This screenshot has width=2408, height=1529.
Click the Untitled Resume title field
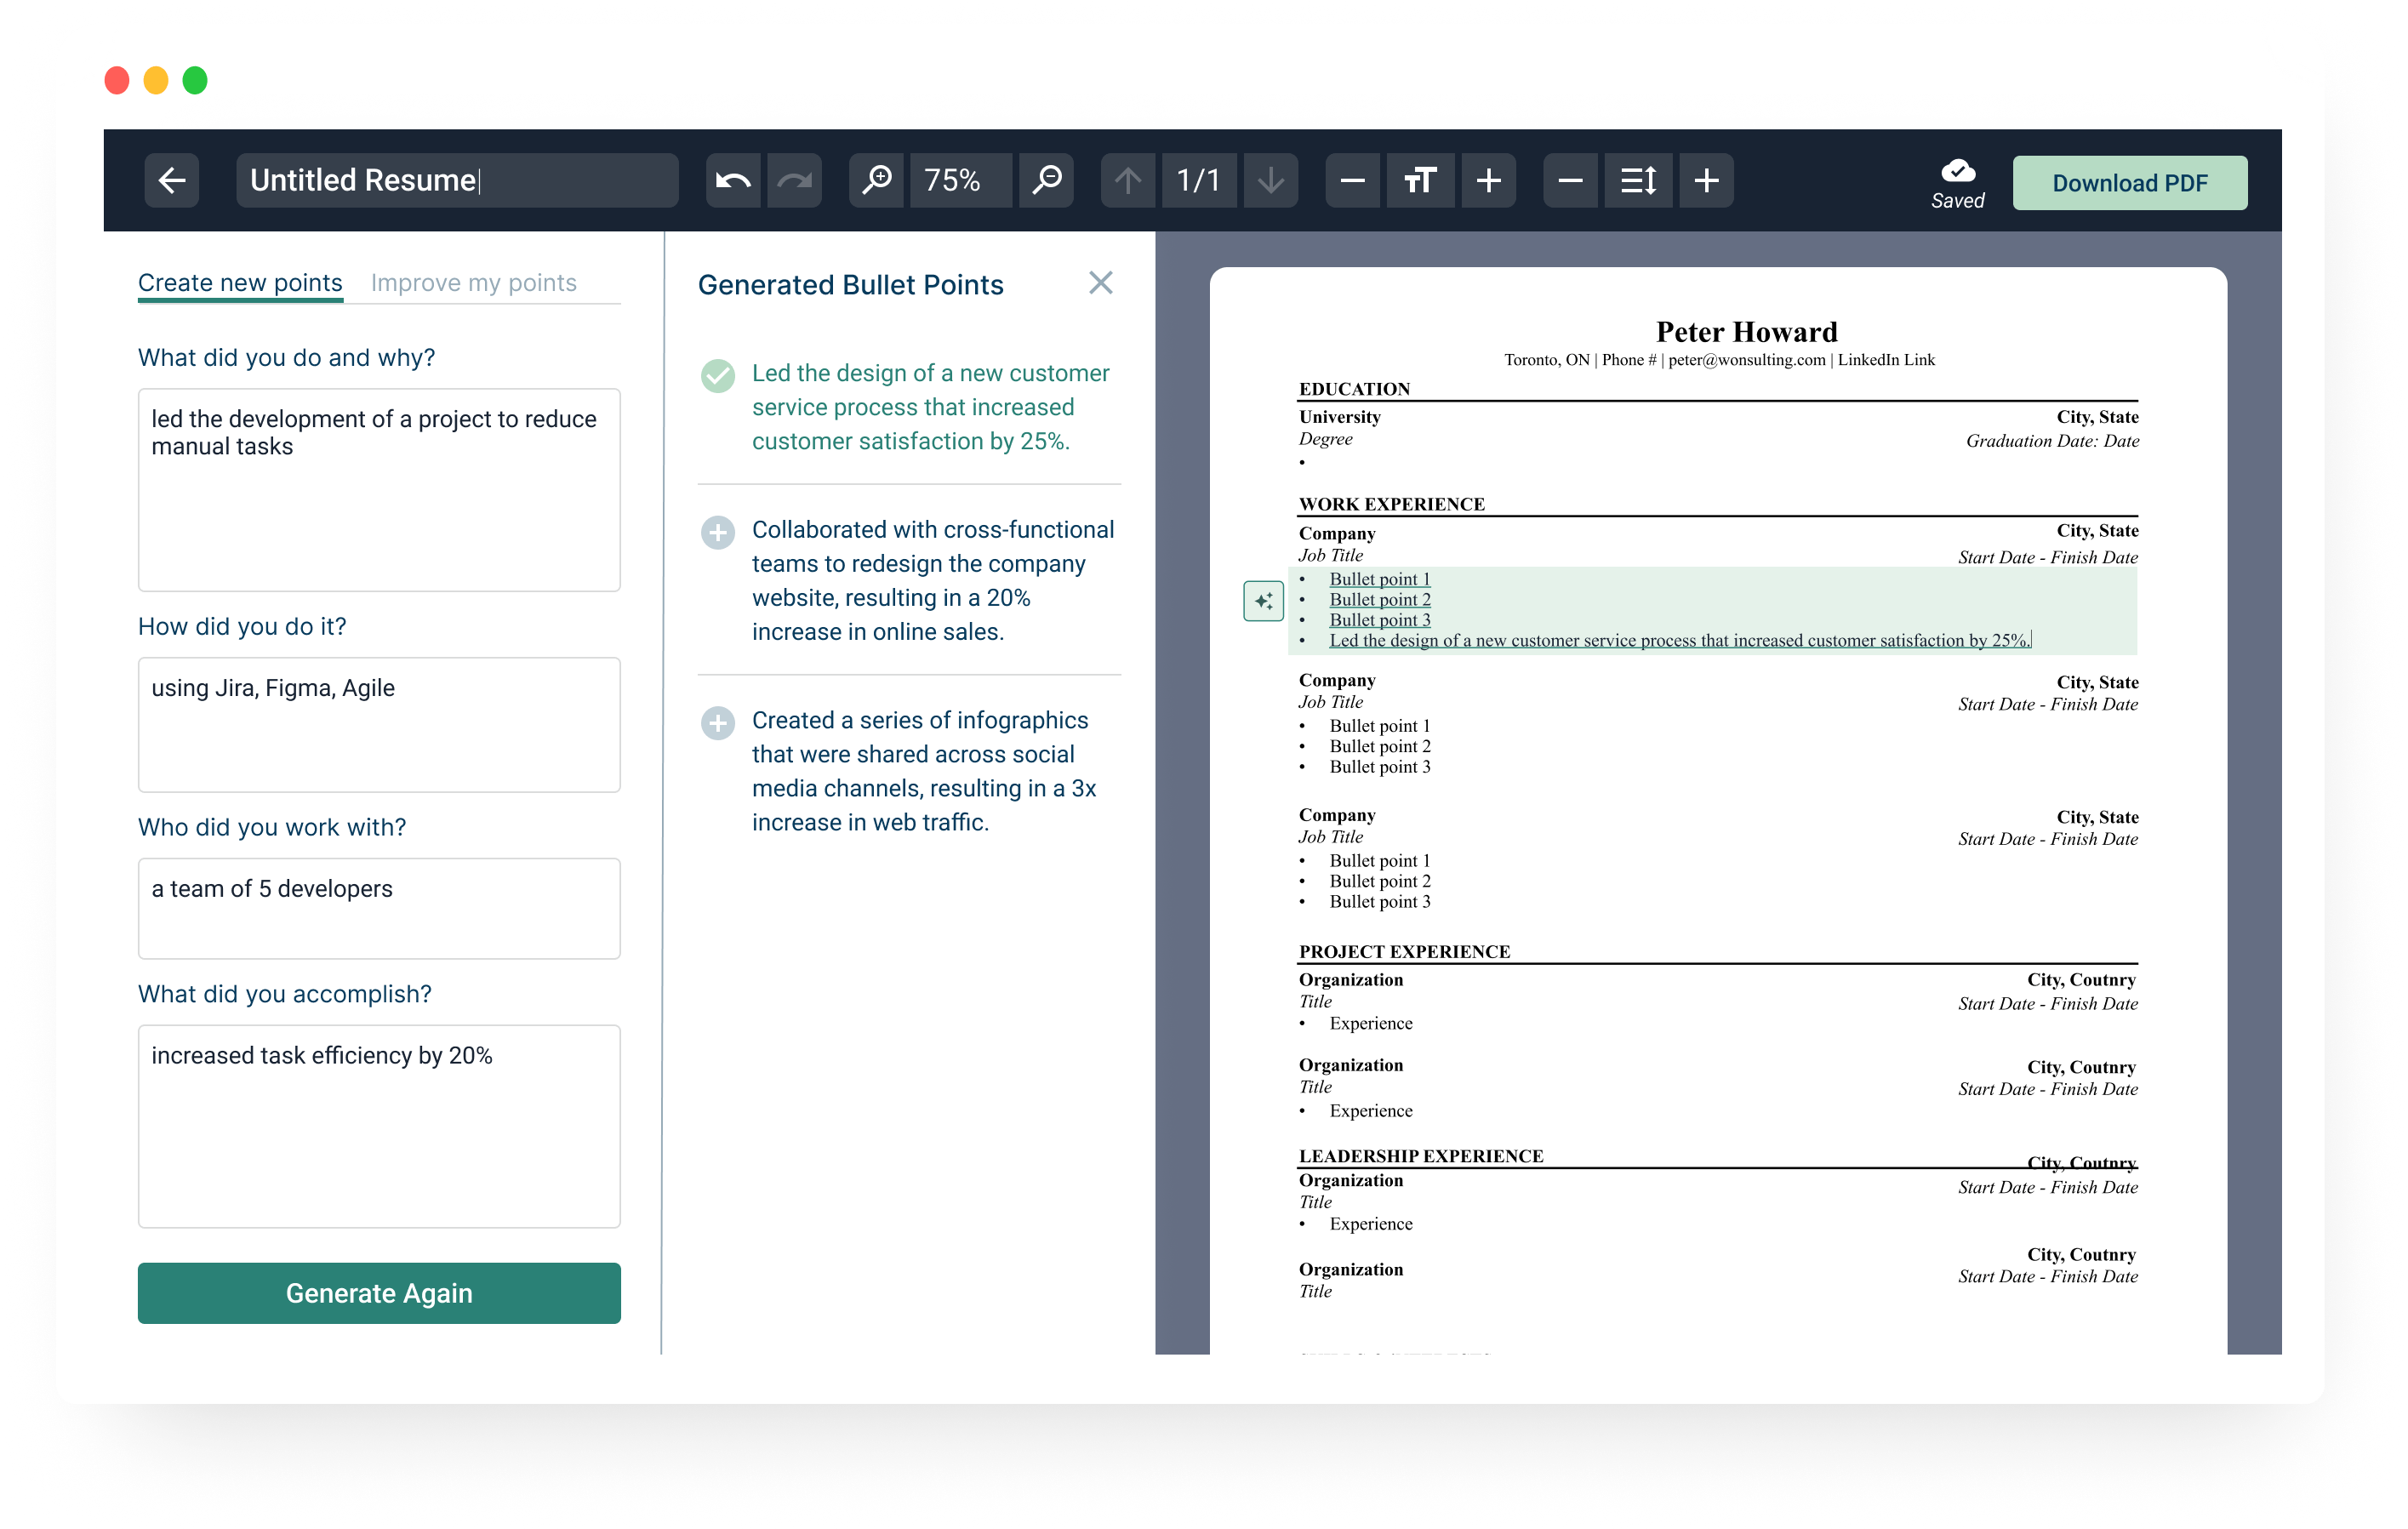click(x=457, y=180)
